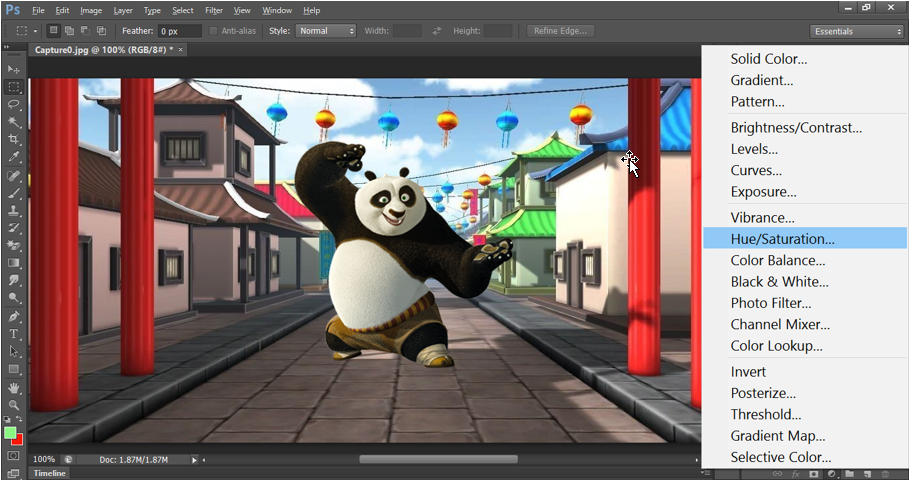Activate the Crop tool
The image size is (911, 481).
14,139
